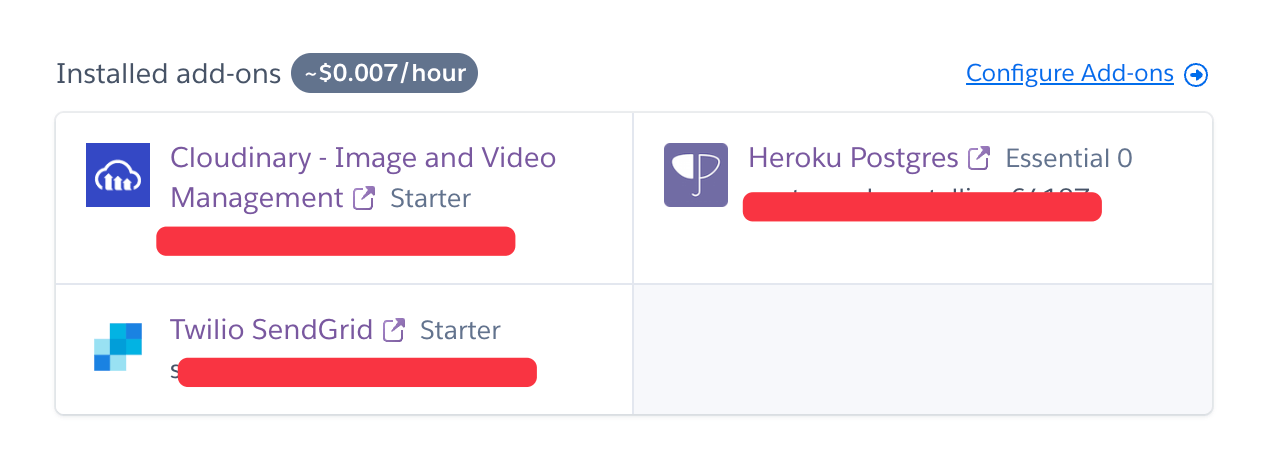Click the Starter plan label beside Cloudinary

click(x=430, y=198)
